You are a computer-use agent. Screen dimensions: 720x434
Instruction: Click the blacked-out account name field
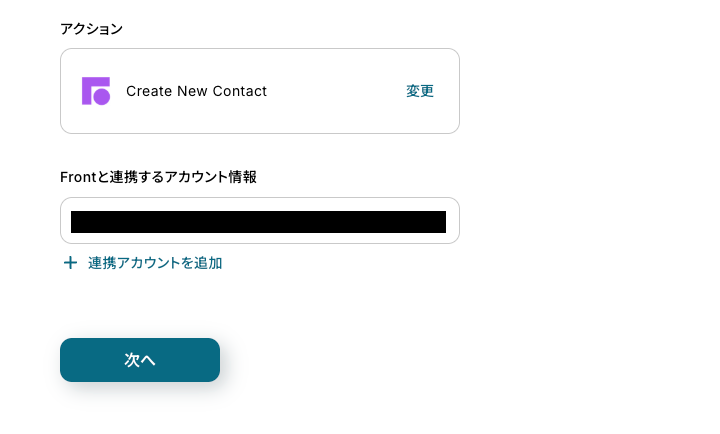258,222
